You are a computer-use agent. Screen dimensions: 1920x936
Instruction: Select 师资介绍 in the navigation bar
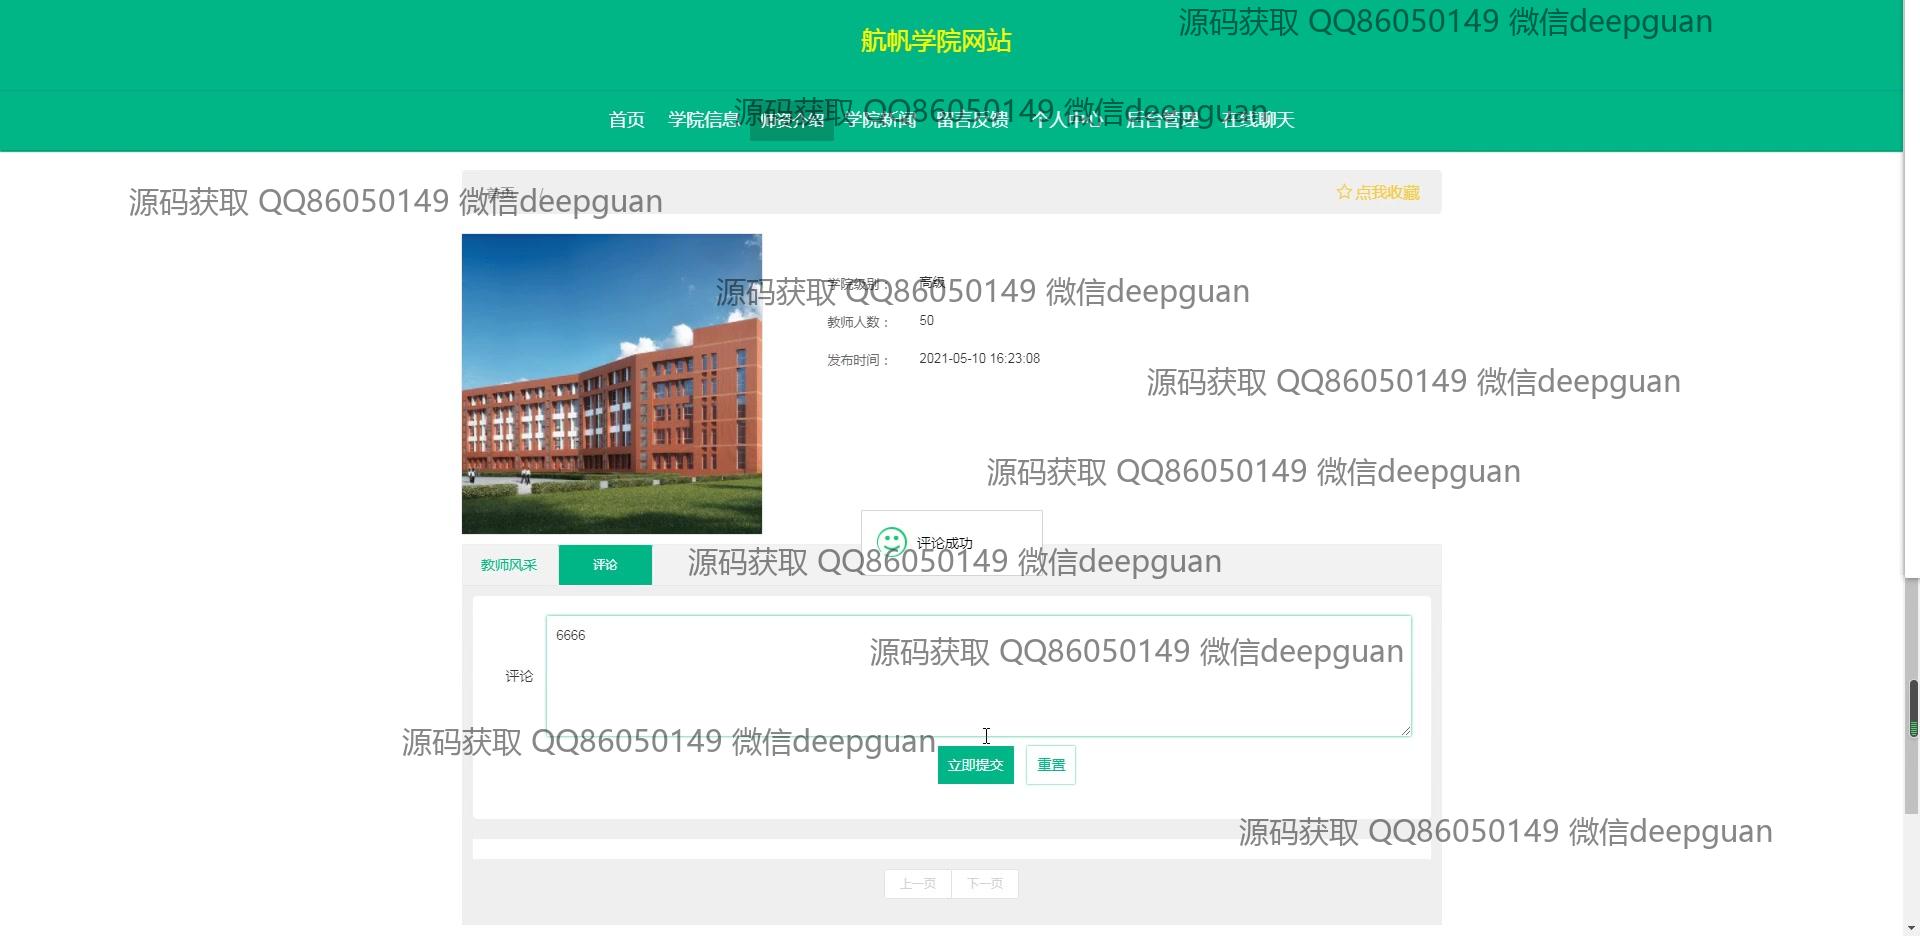tap(792, 120)
